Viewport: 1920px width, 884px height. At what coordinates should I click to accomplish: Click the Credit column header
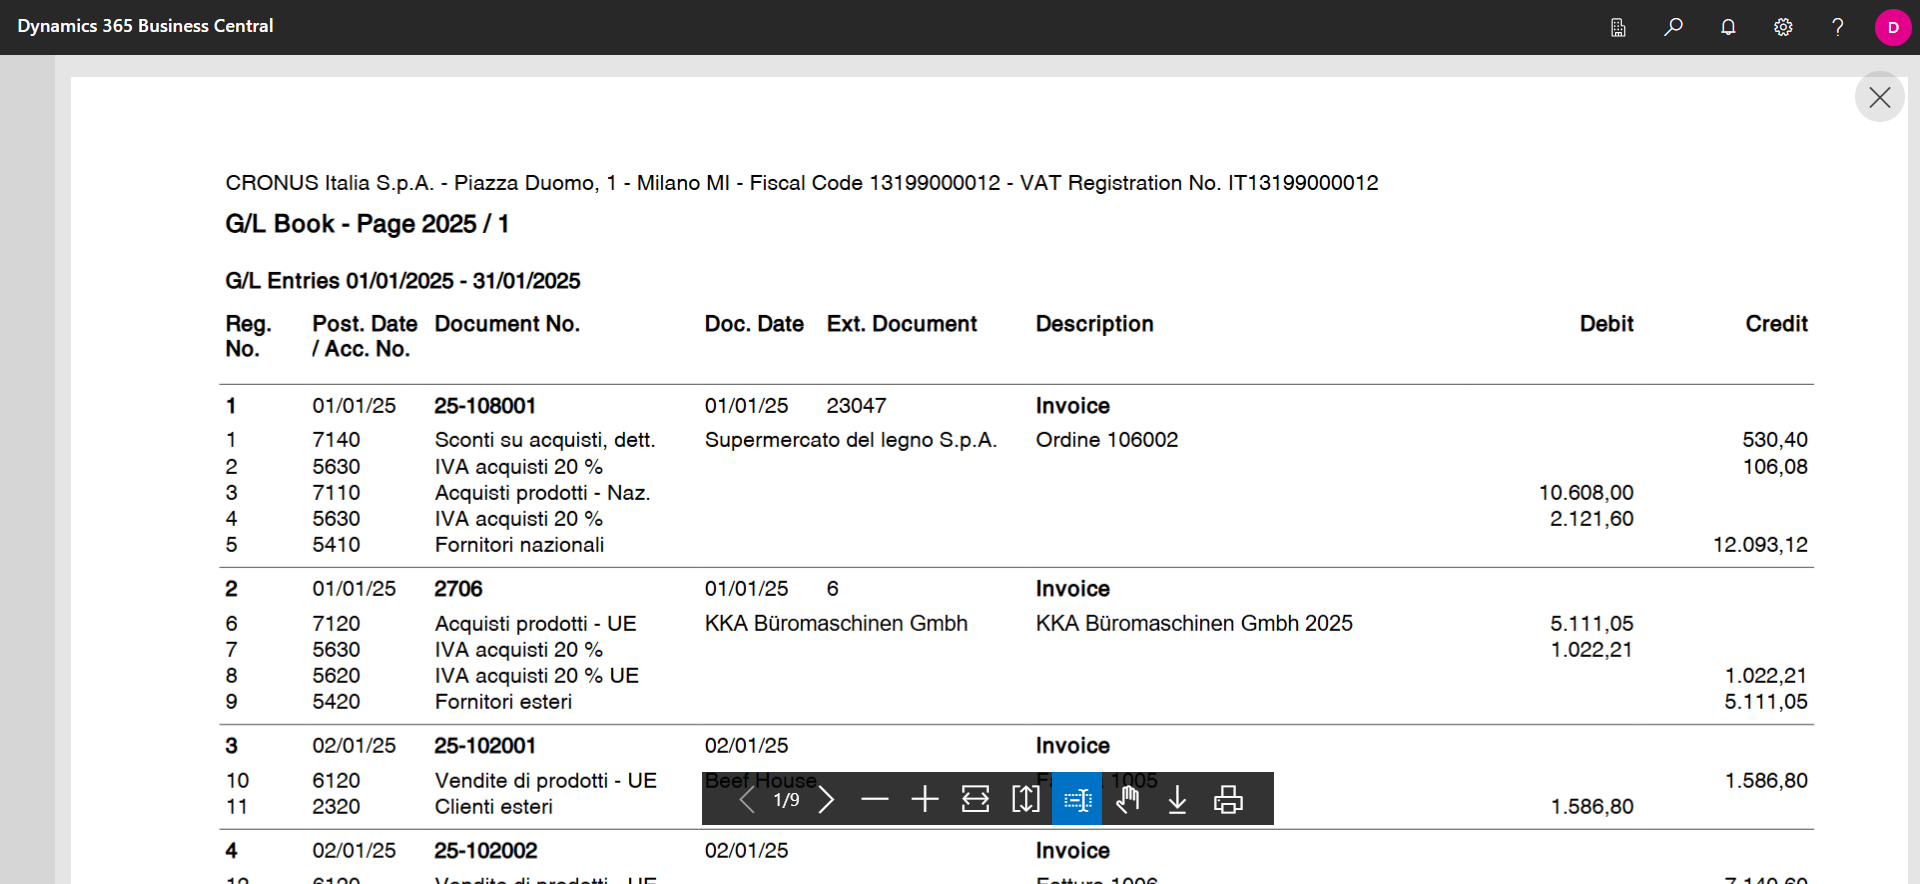click(1776, 324)
